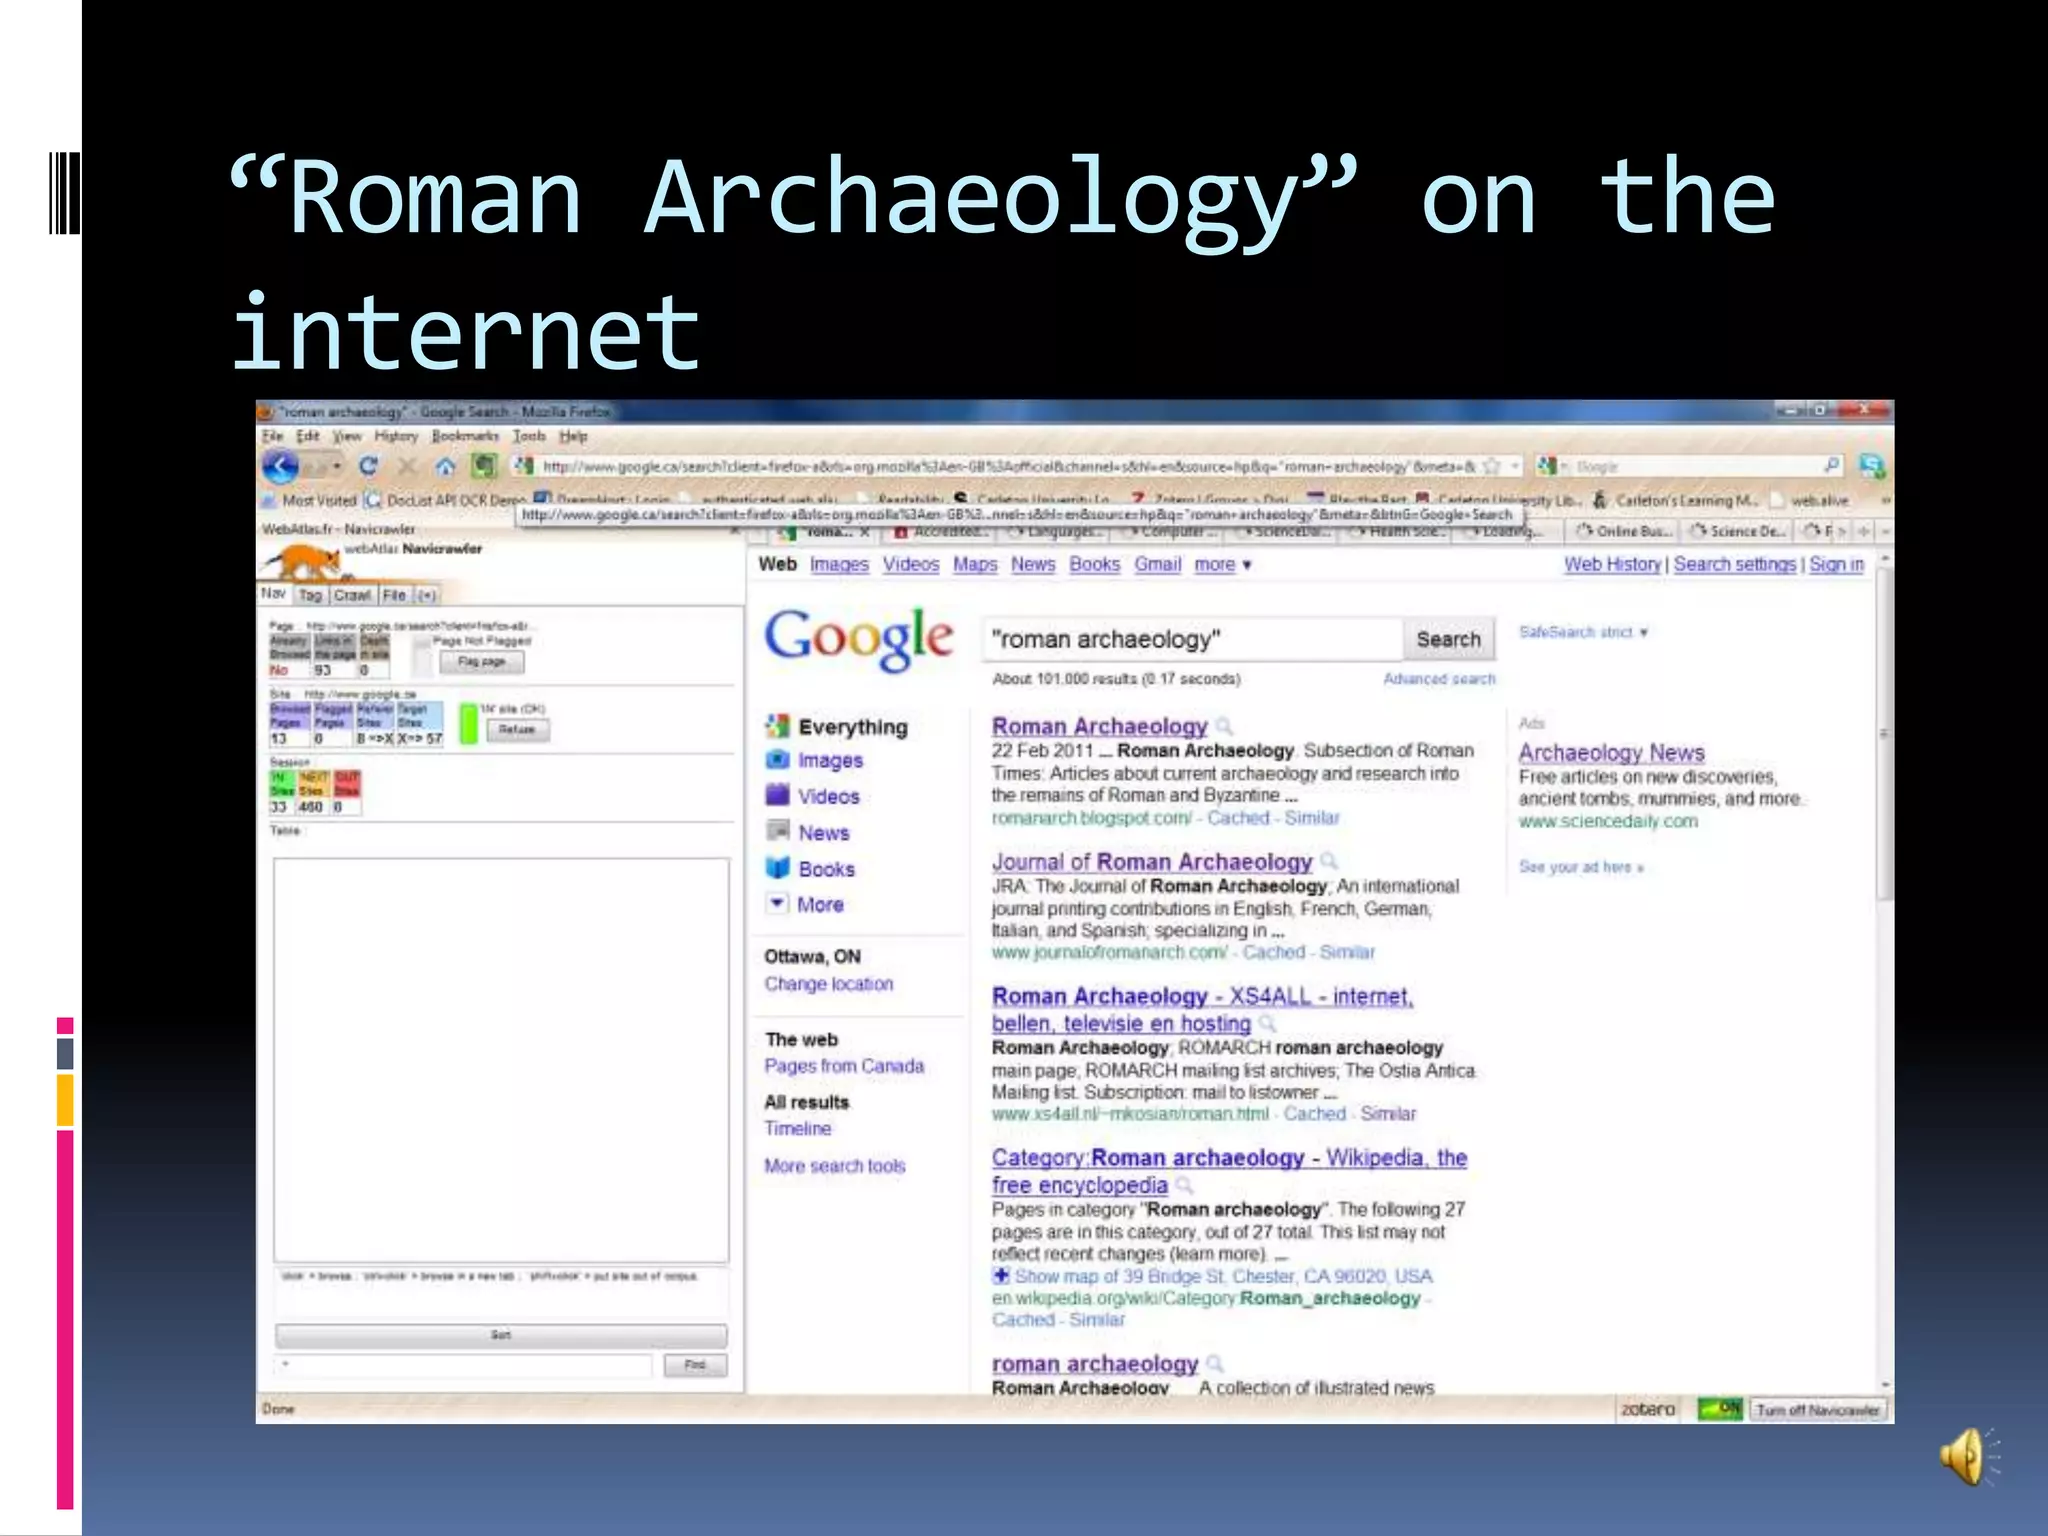
Task: Open the History menu
Action: click(x=396, y=436)
